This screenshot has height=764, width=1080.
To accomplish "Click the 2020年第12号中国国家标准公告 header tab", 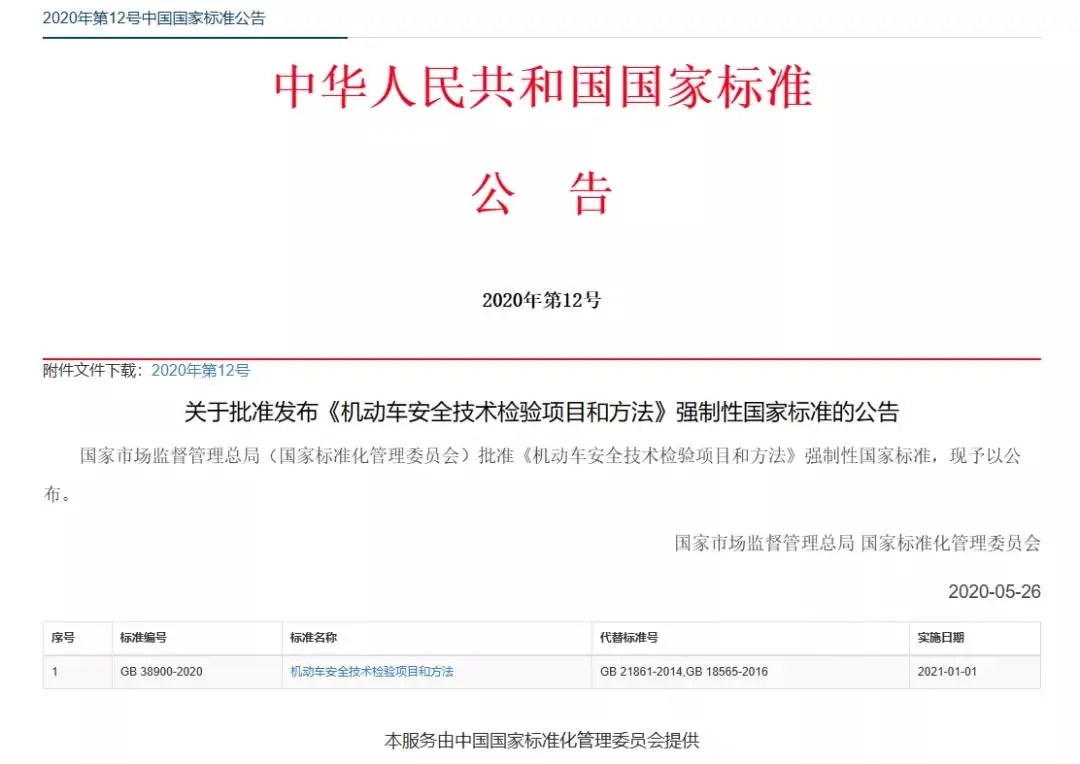I will point(154,18).
